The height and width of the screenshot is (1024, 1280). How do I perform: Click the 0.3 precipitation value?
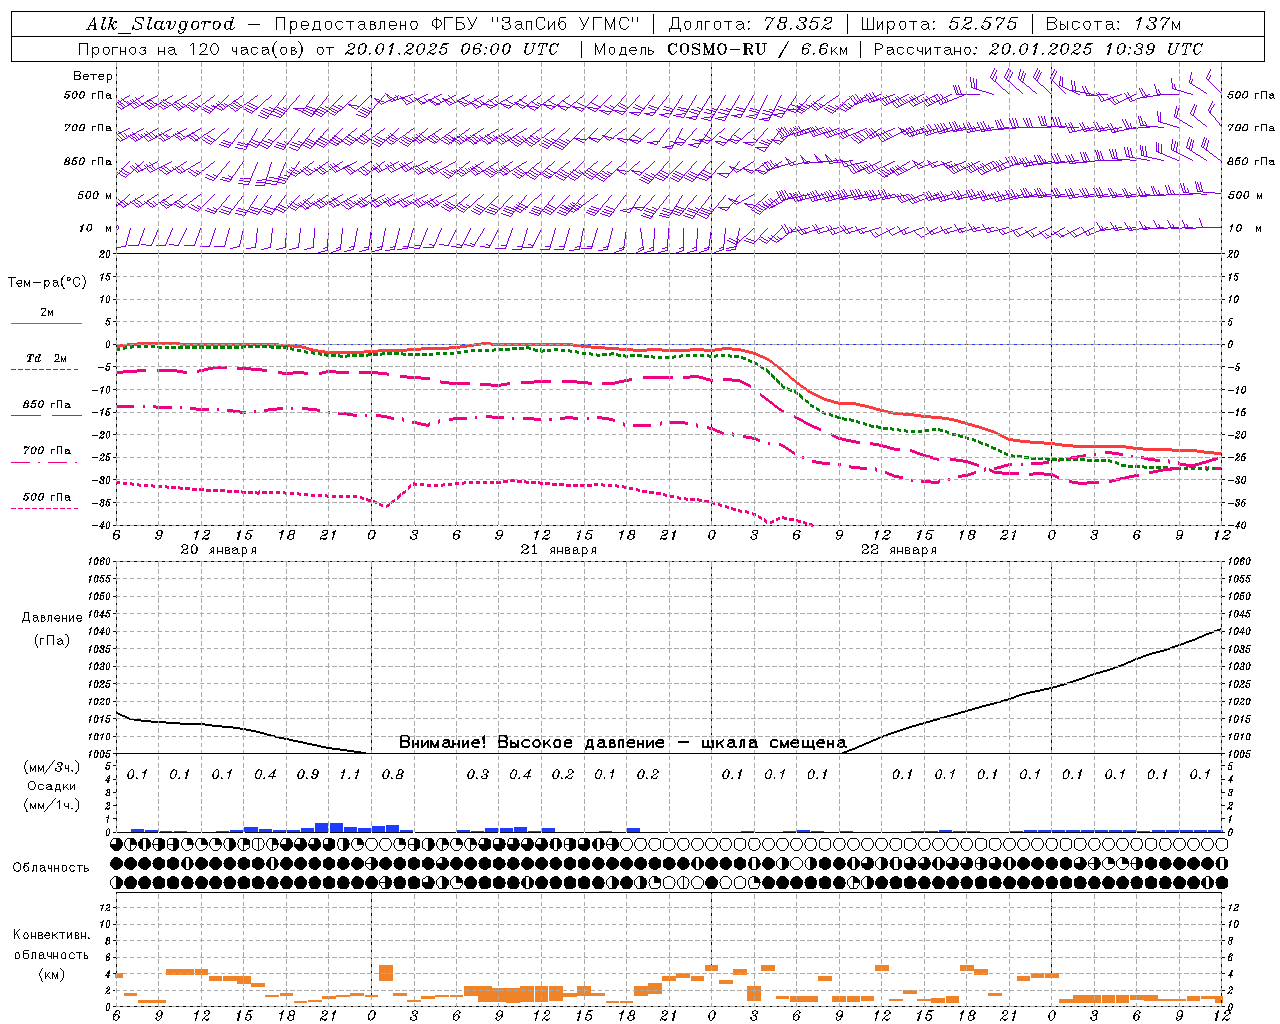pos(477,774)
